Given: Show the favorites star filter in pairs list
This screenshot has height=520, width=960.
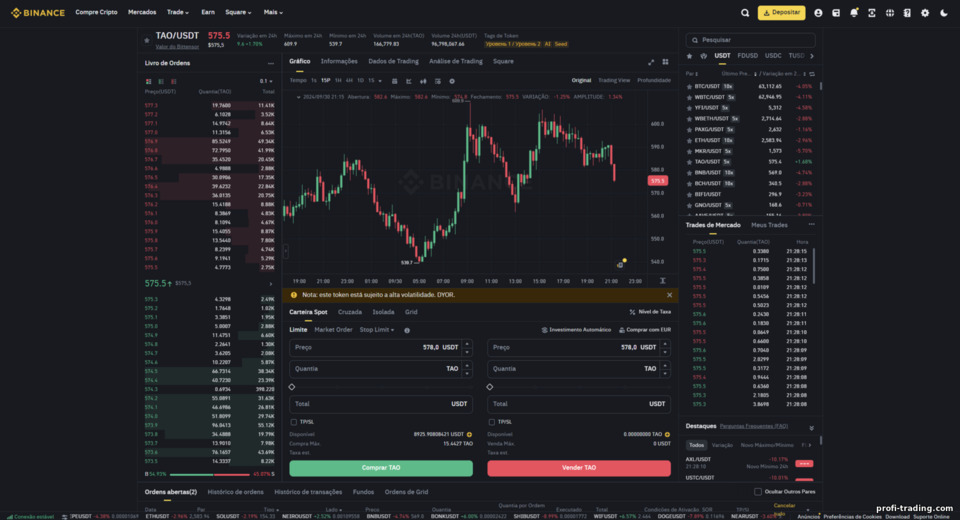Looking at the screenshot, I should [x=689, y=56].
